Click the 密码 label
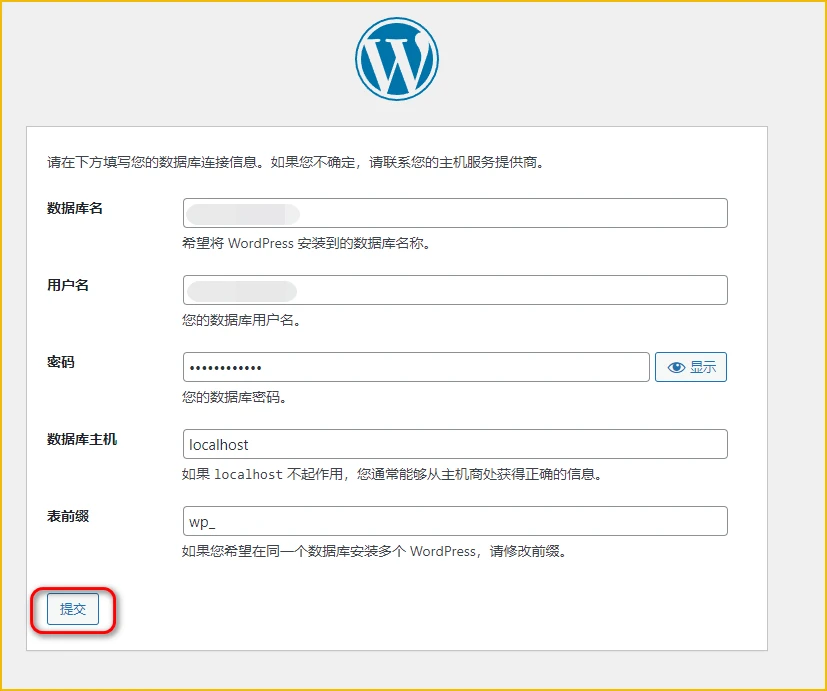Screen dimensions: 827x691 pyautogui.click(x=61, y=362)
